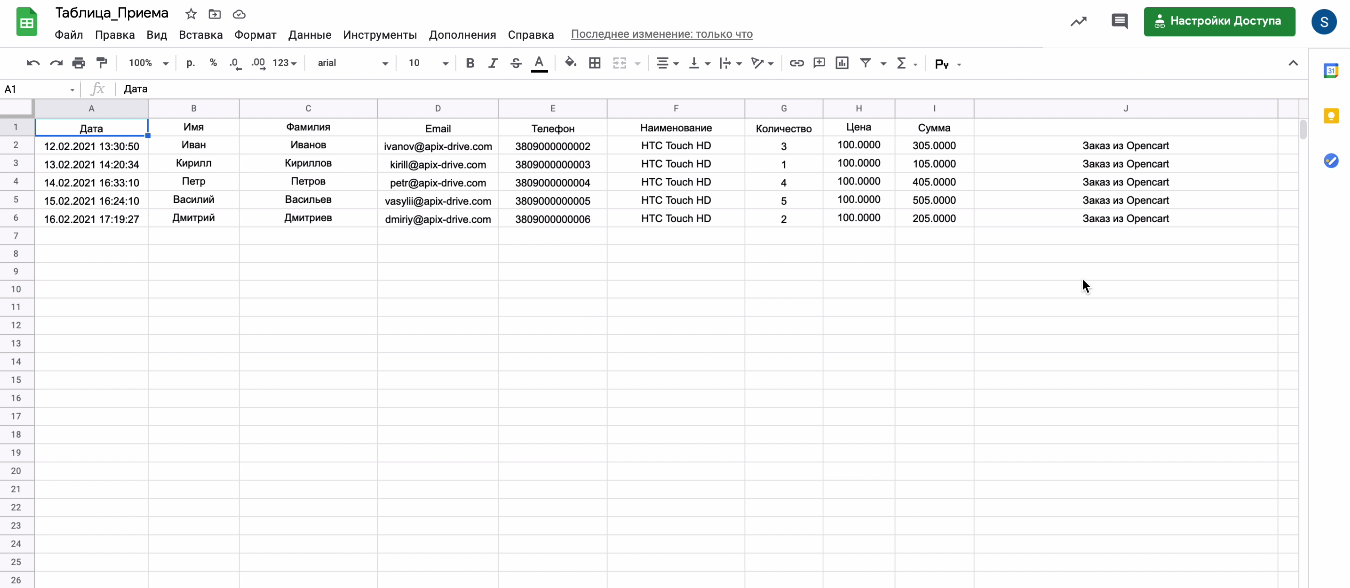This screenshot has height=588, width=1350.
Task: Select row header 4
Action: point(17,182)
